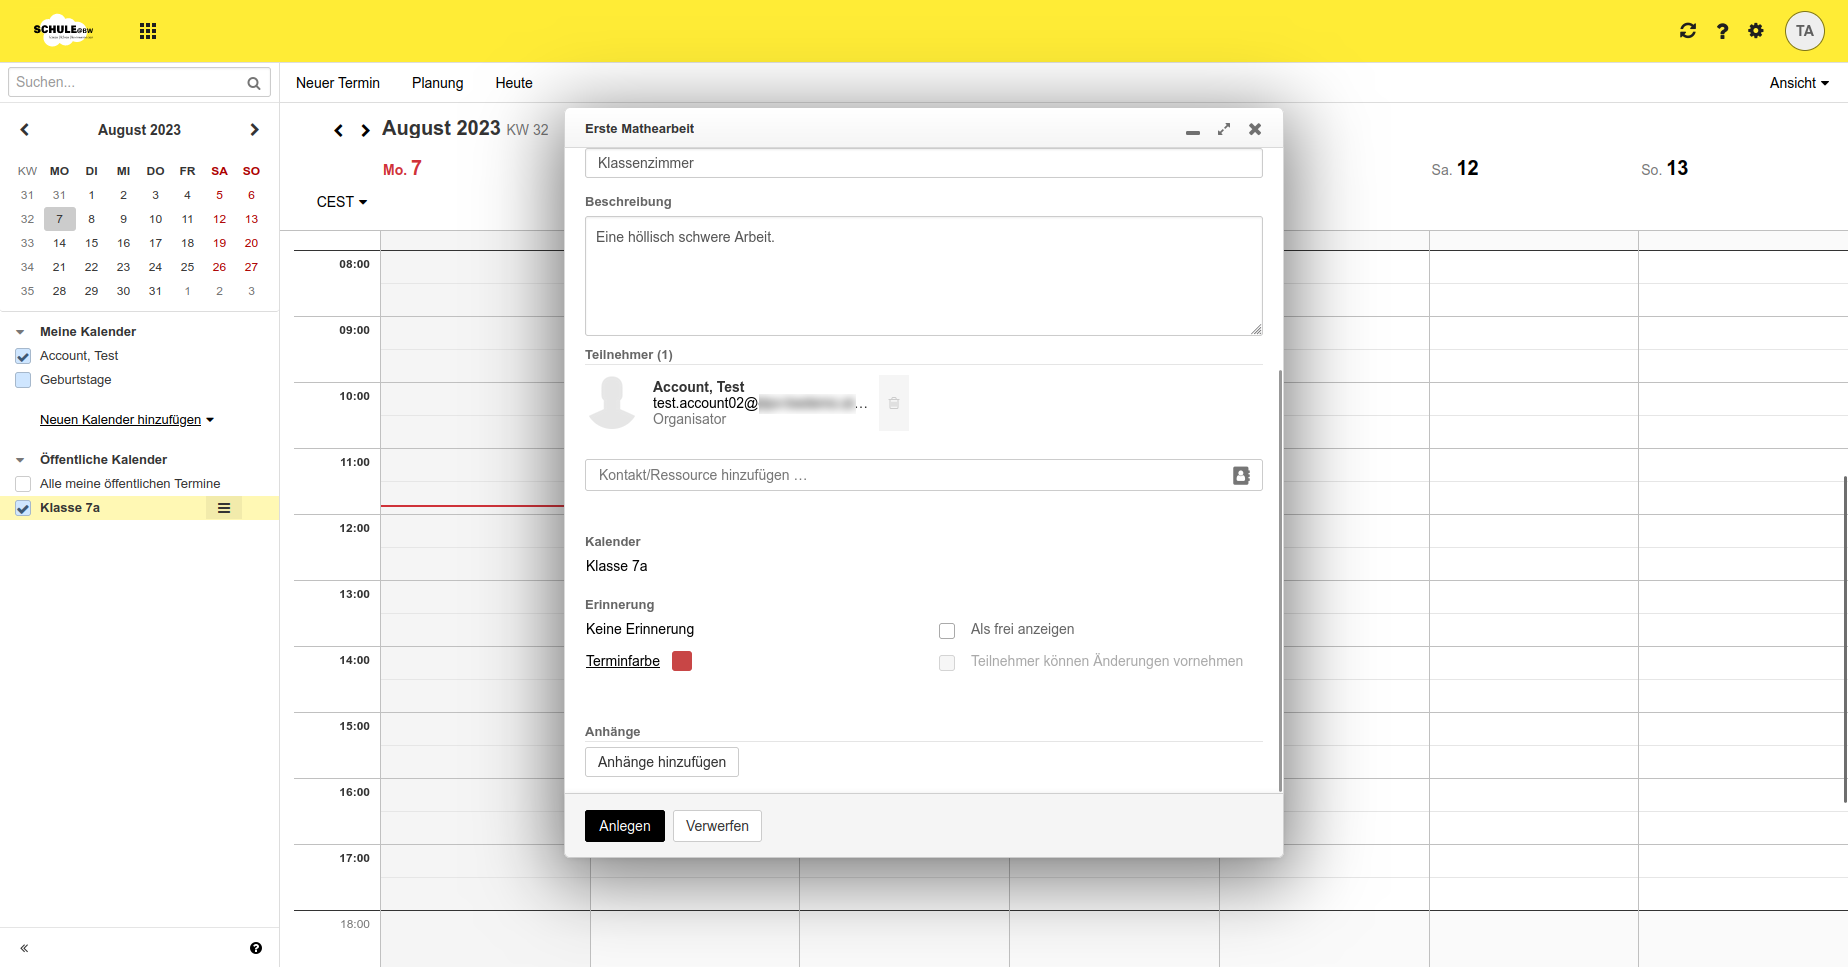Collapse the 'Meine Kalender' section
Screen dimensions: 1848x967
[20, 332]
